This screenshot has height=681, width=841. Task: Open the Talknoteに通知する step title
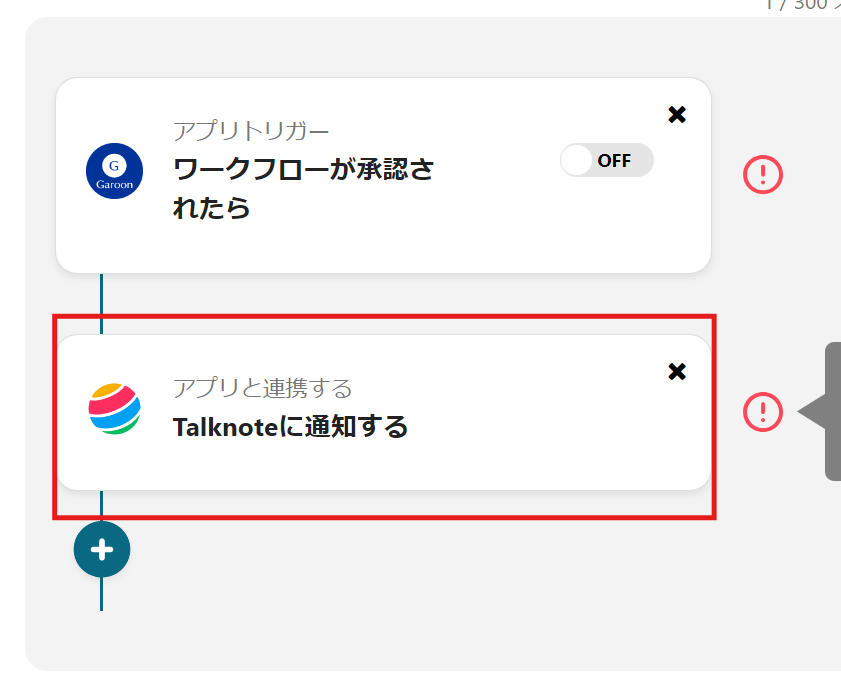[x=290, y=427]
